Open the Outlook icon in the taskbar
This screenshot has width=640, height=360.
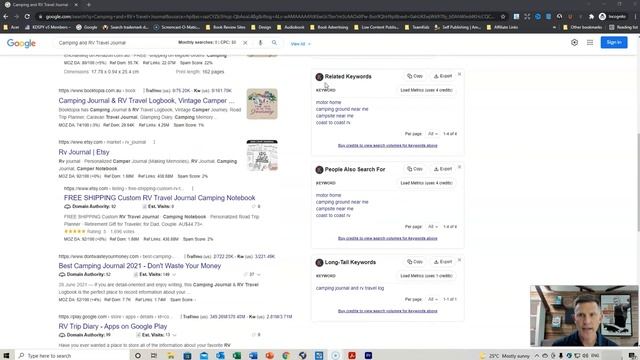(x=220, y=356)
